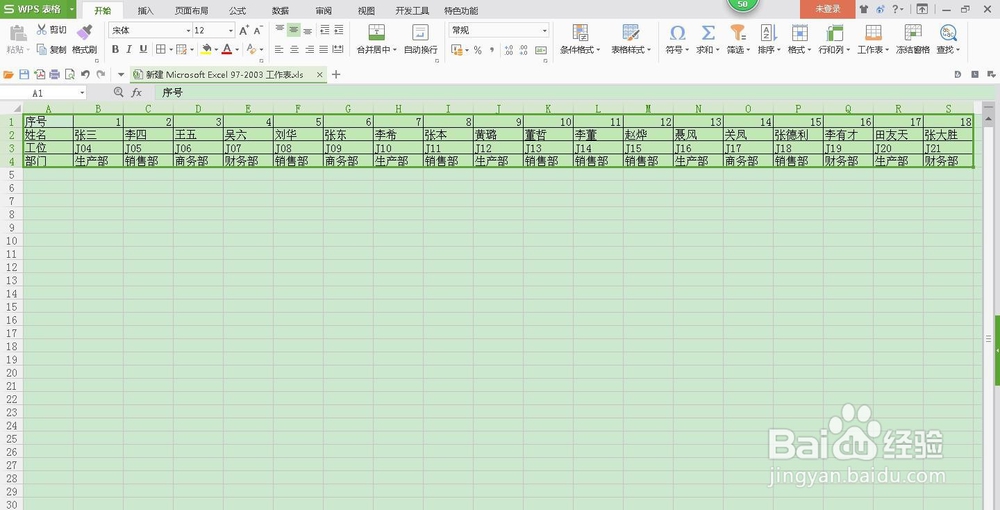
Task: Expand the borders dropdown arrow
Action: pos(171,49)
